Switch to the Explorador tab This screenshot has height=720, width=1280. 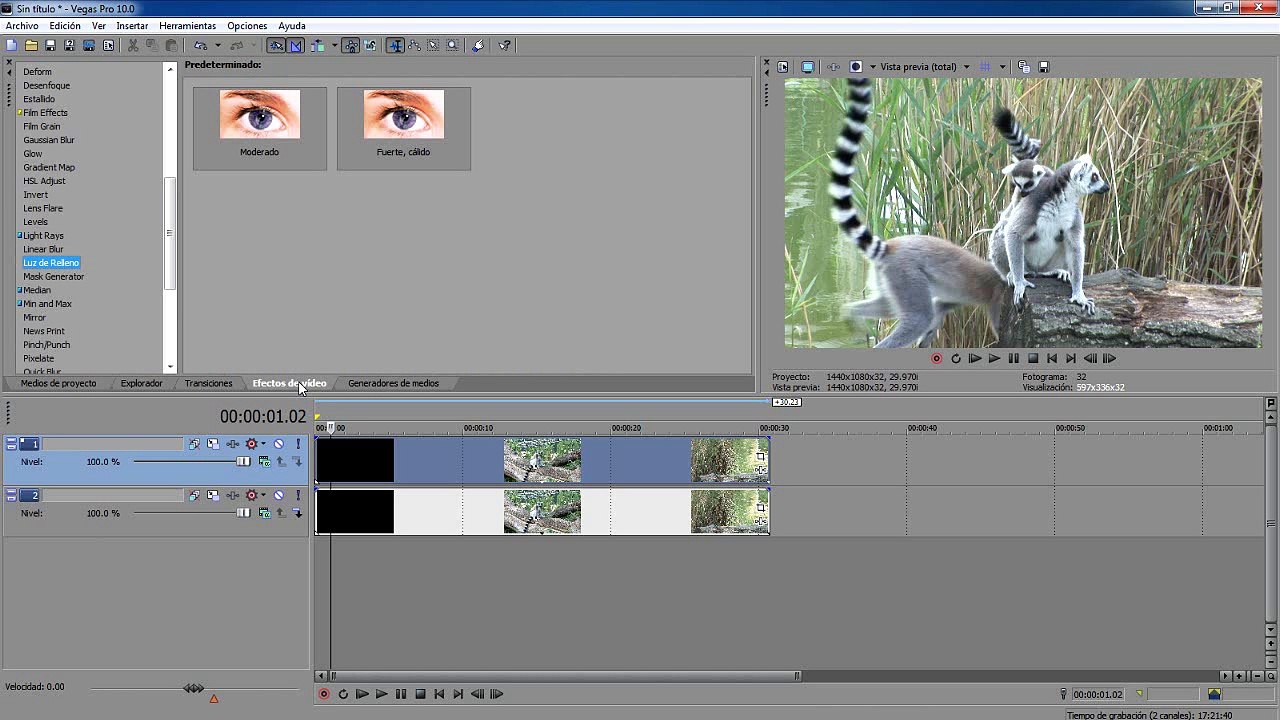tap(141, 383)
